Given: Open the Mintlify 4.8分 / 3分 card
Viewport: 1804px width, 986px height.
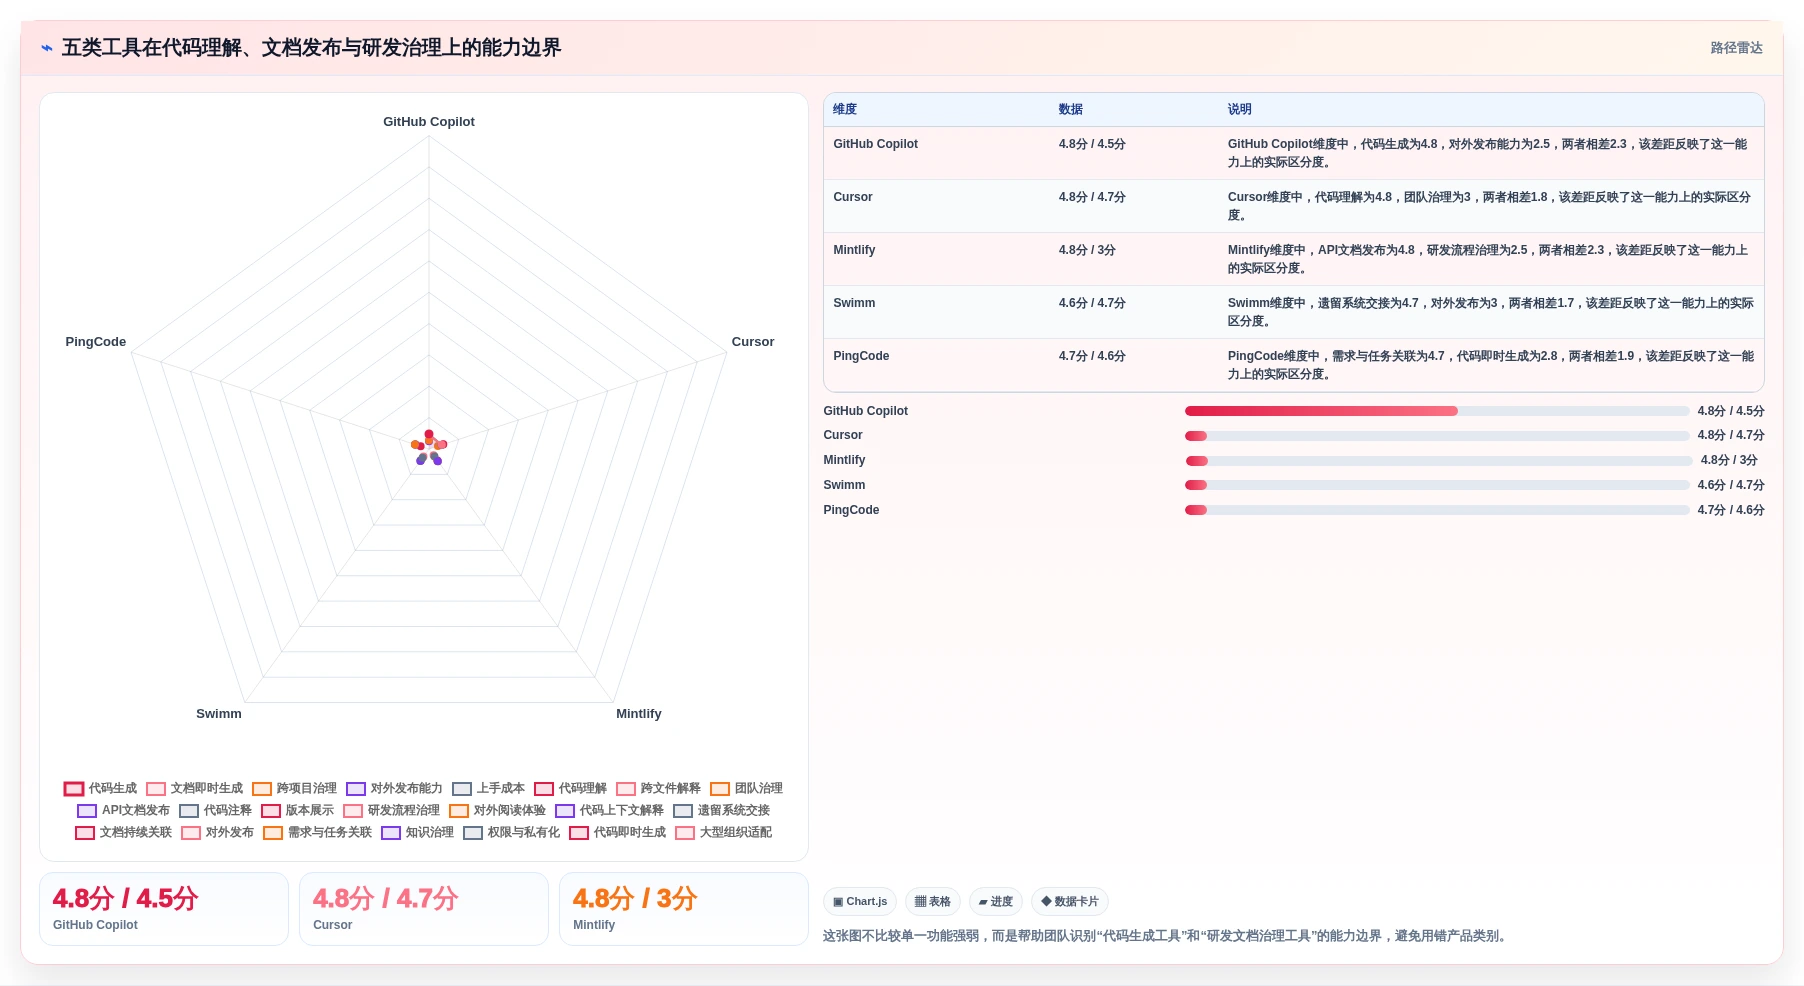Looking at the screenshot, I should point(684,909).
